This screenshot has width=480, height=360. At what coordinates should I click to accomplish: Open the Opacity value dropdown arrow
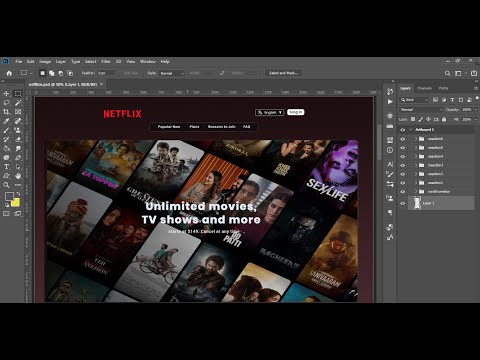476,109
